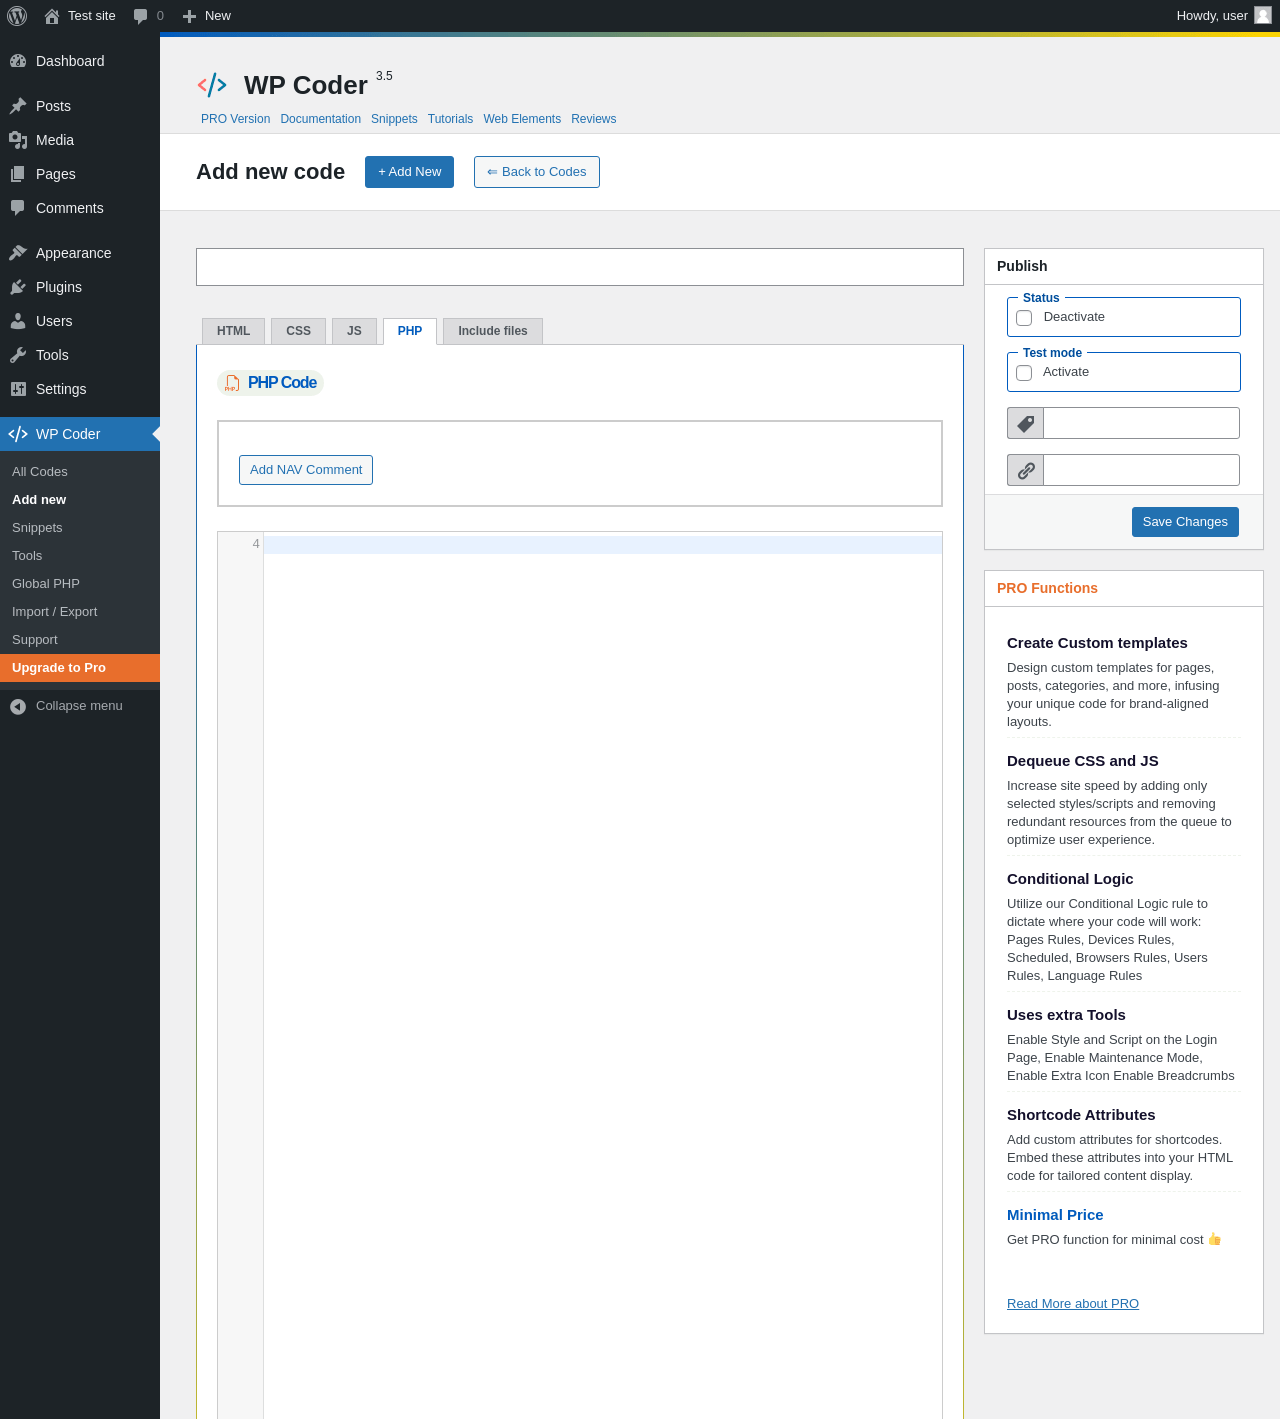Enable the Test mode Activate checkbox
The image size is (1280, 1419).
(x=1024, y=373)
